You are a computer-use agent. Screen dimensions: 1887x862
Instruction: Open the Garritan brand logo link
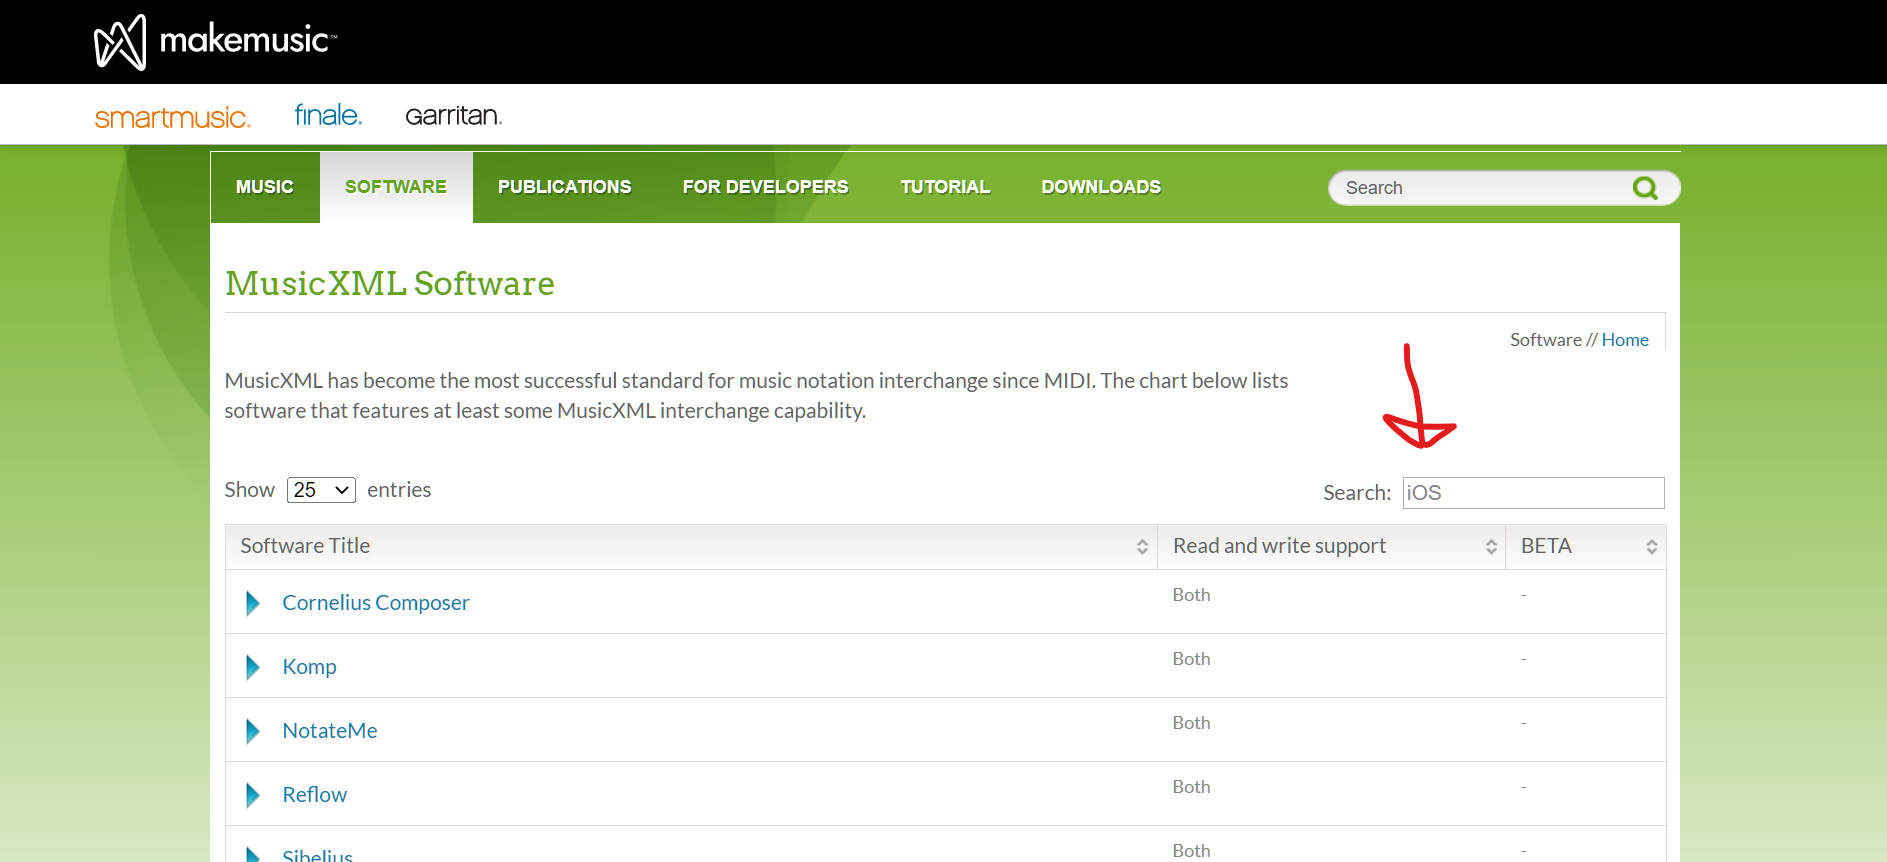(453, 116)
